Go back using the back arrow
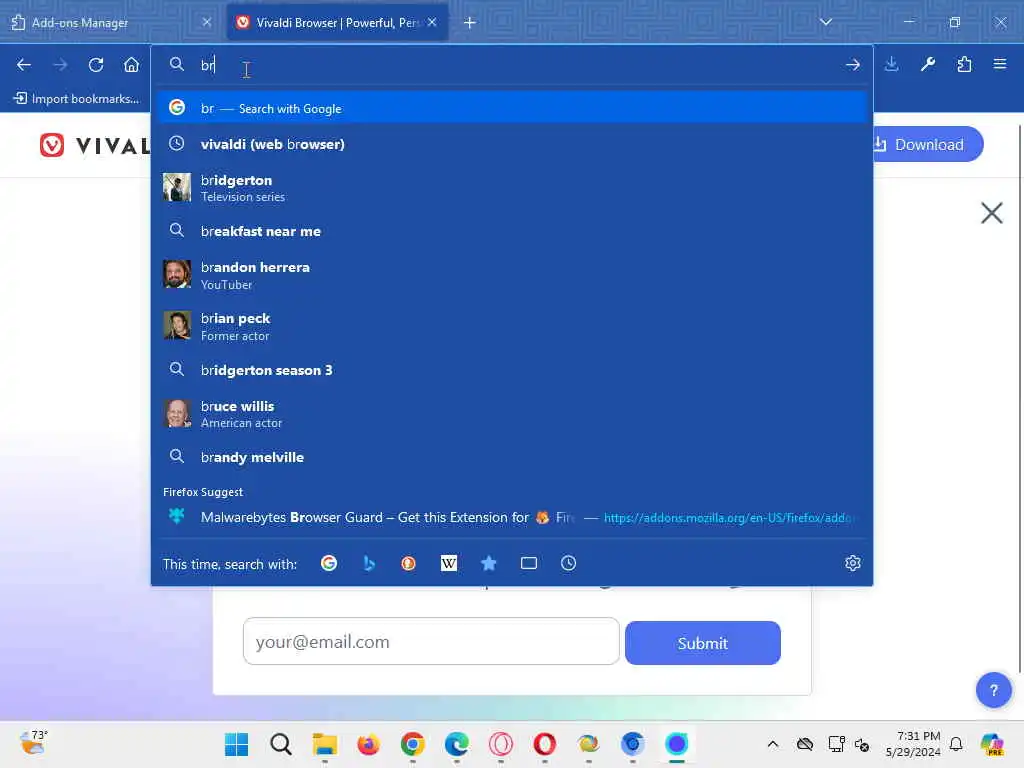 point(24,65)
